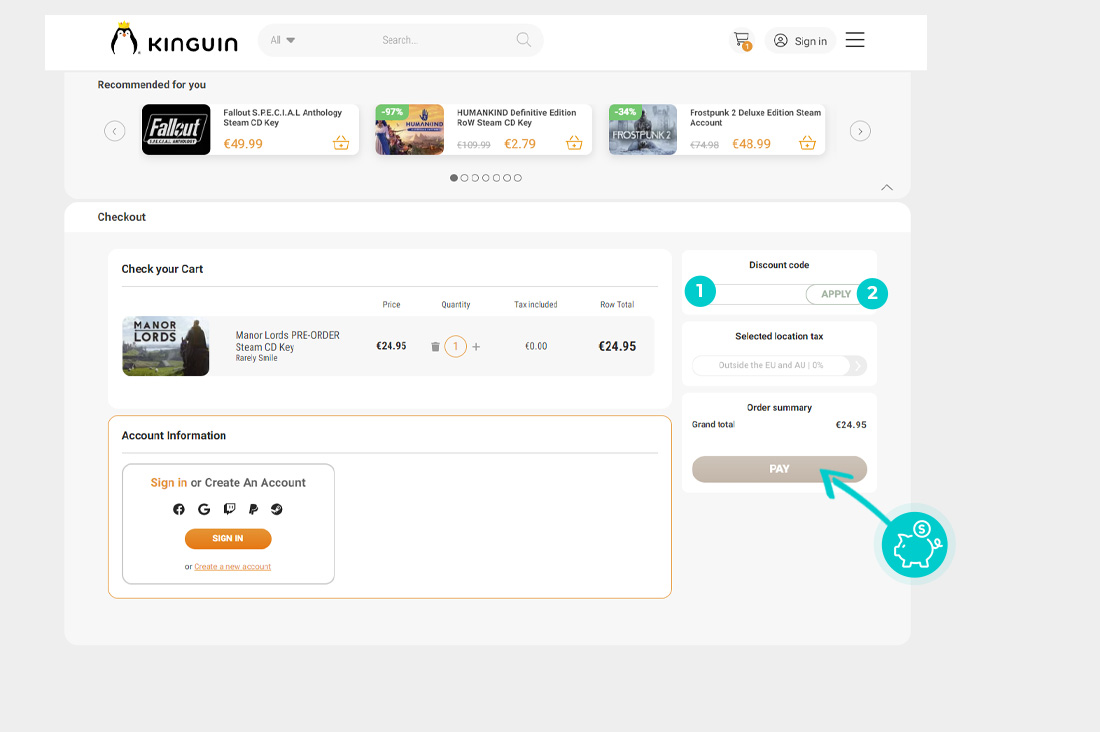Open the All categories dropdown
The width and height of the screenshot is (1100, 732).
(x=283, y=40)
